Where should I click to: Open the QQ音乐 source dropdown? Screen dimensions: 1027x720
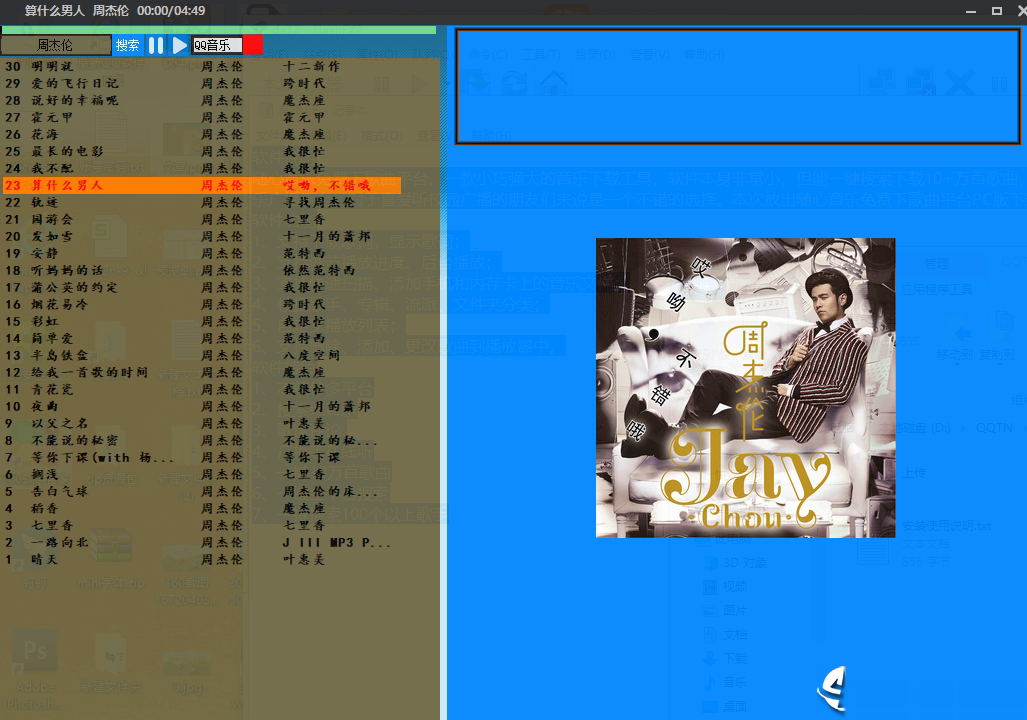(217, 45)
